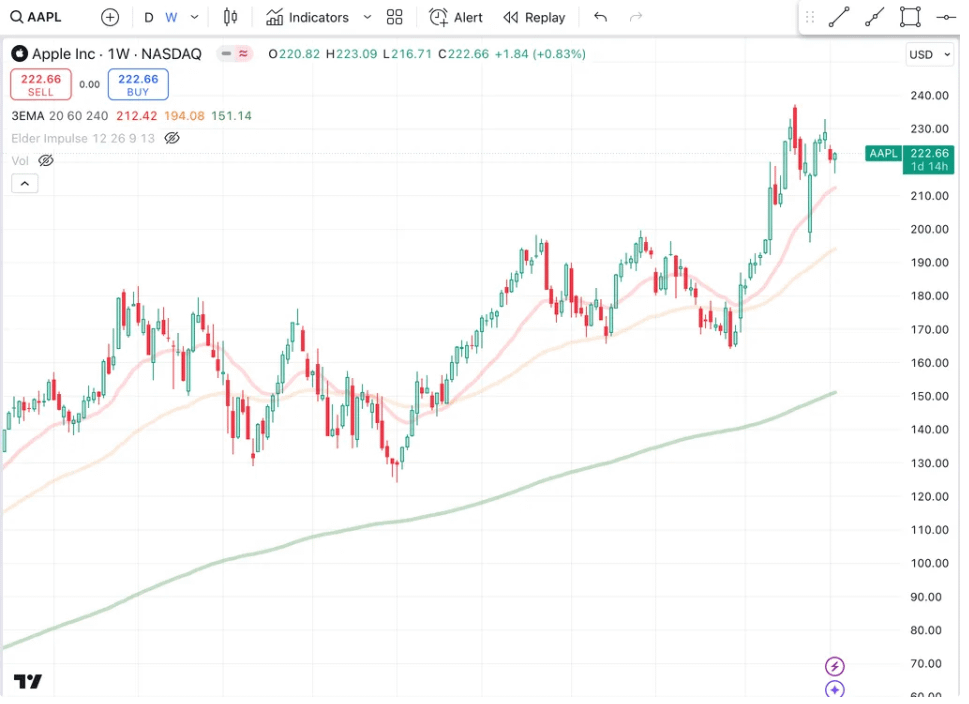The height and width of the screenshot is (704, 969).
Task: Click the undo arrow icon
Action: (x=600, y=17)
